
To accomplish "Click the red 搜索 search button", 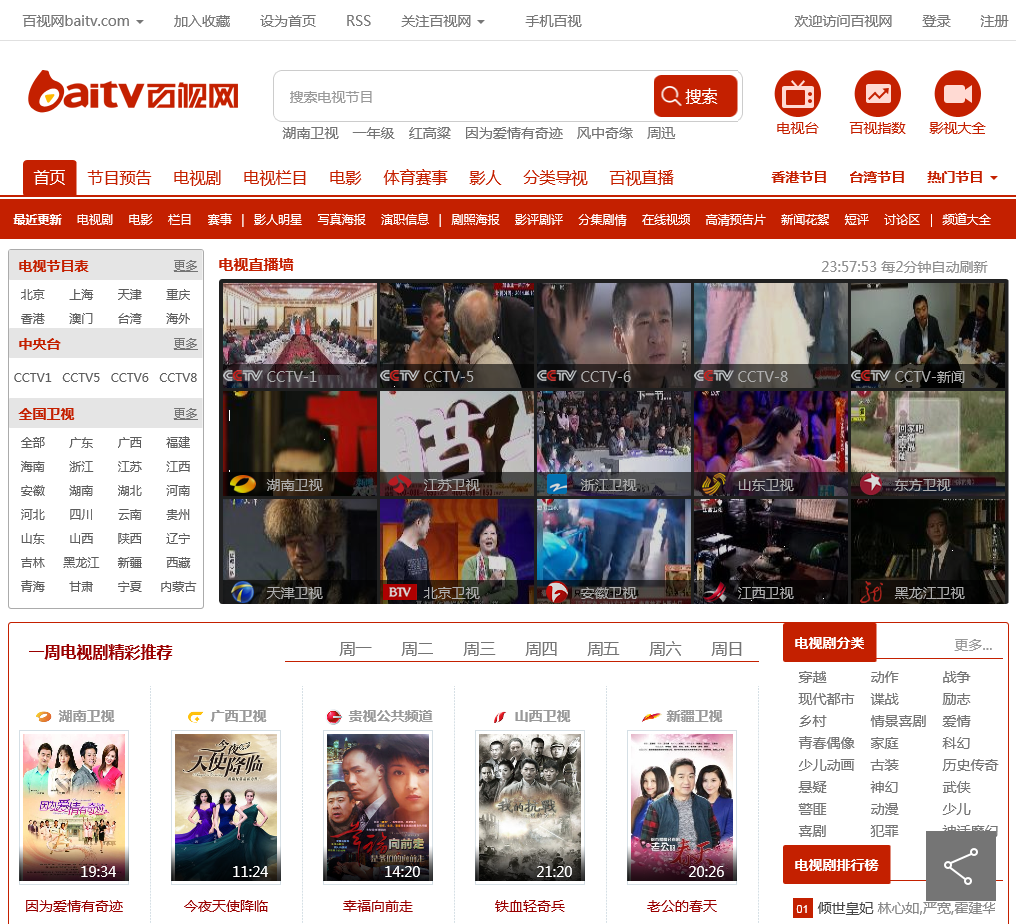I will (x=695, y=96).
